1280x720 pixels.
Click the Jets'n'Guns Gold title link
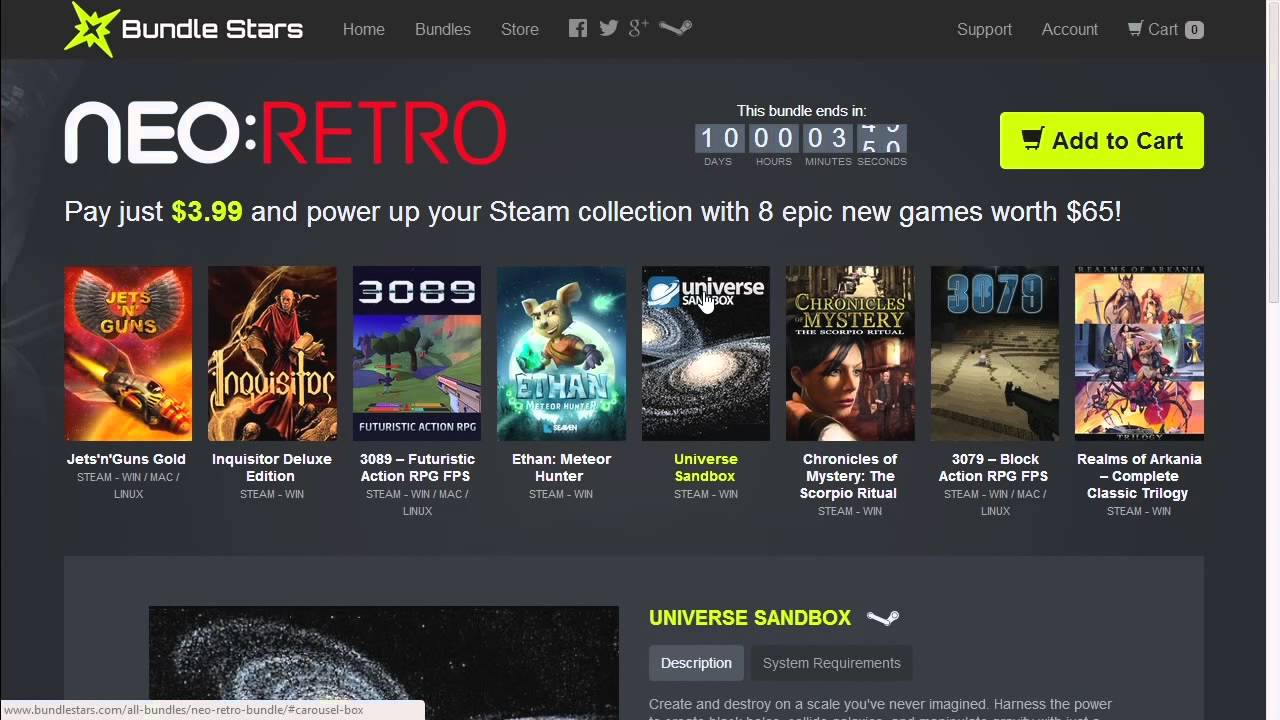(x=127, y=459)
